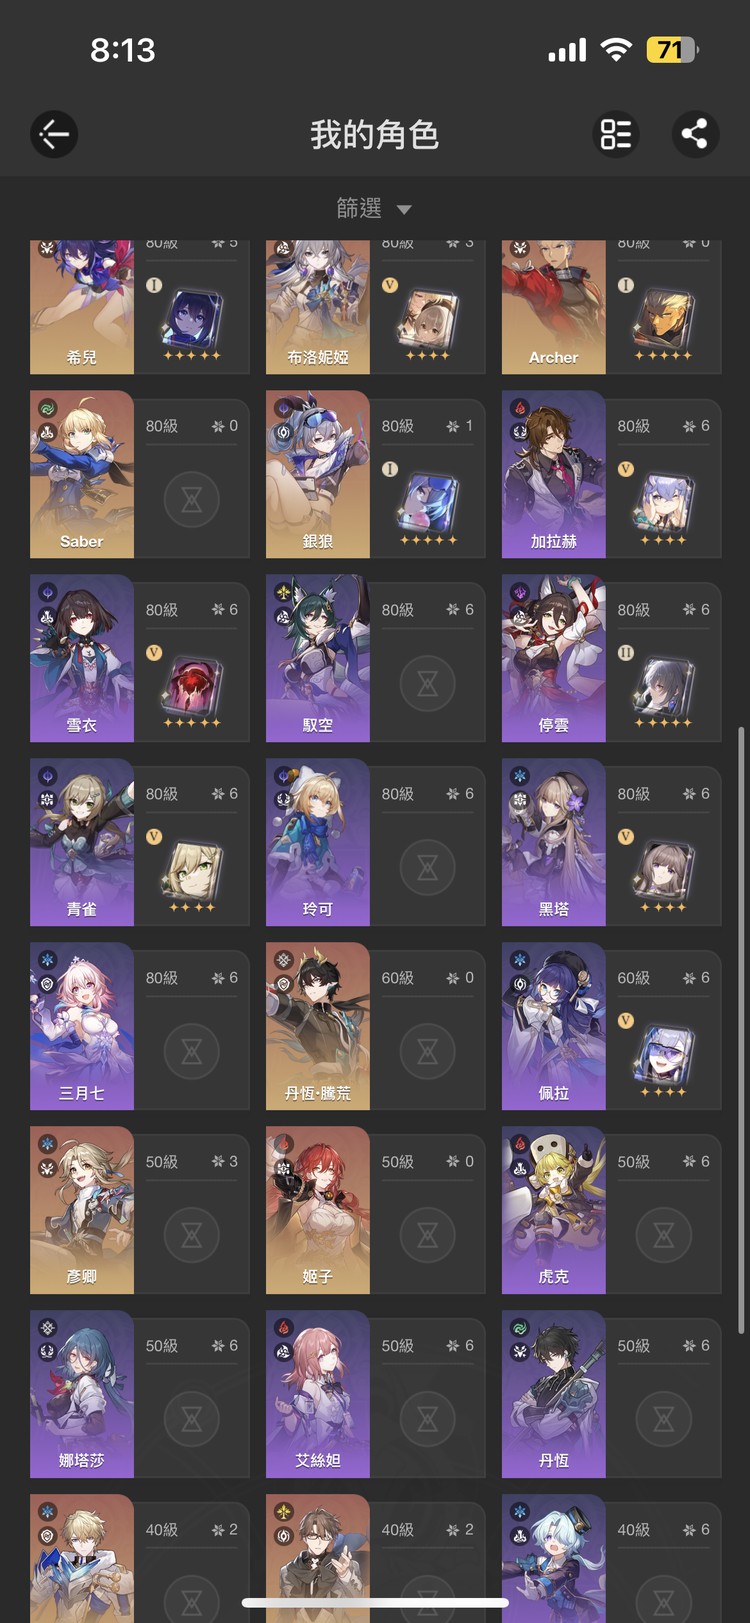Open 黑塔's light cone icon
750x1623 pixels.
(664, 873)
